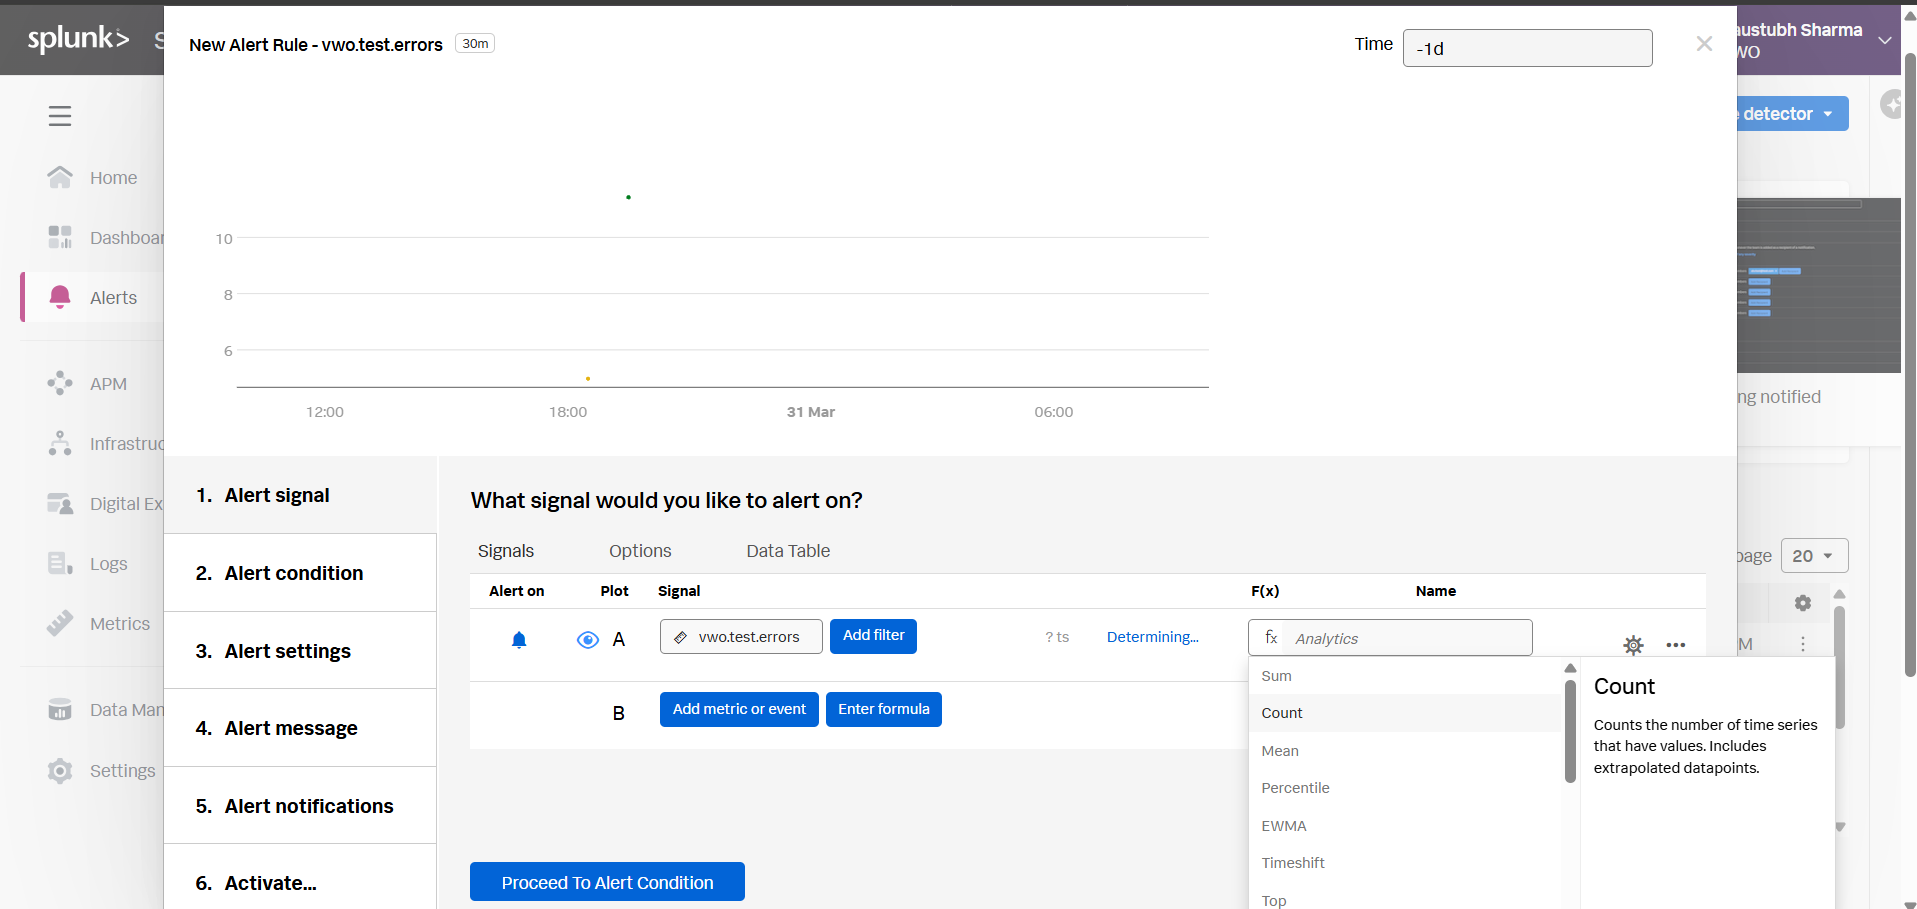The height and width of the screenshot is (909, 1917).
Task: Click the vwo.test.errors signal field
Action: coord(741,636)
